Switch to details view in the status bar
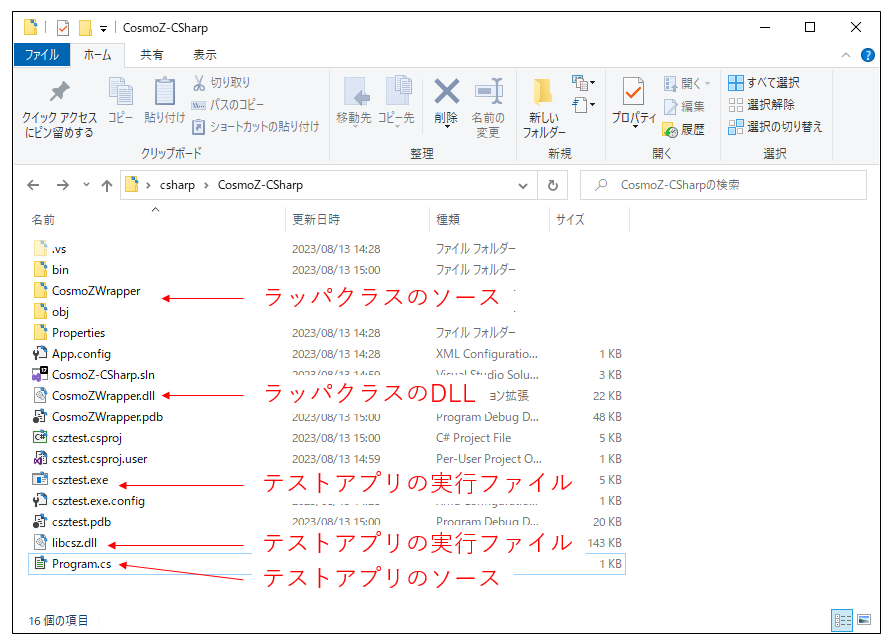This screenshot has width=894, height=644. pos(842,620)
